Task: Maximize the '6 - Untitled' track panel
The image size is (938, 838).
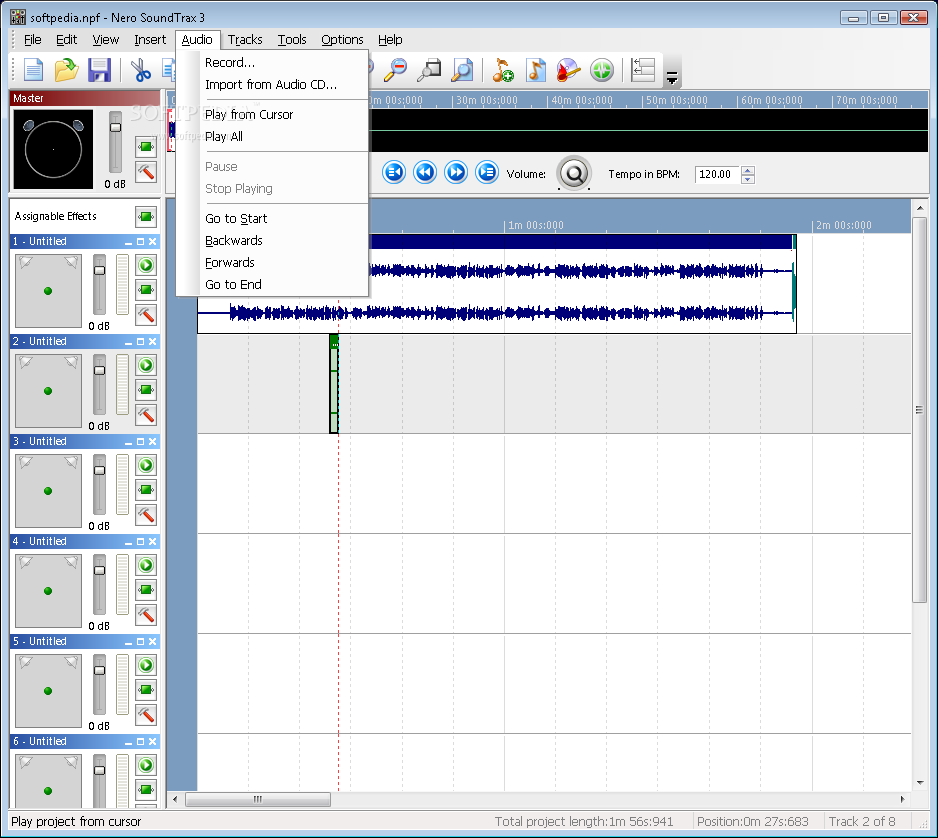Action: tap(141, 741)
